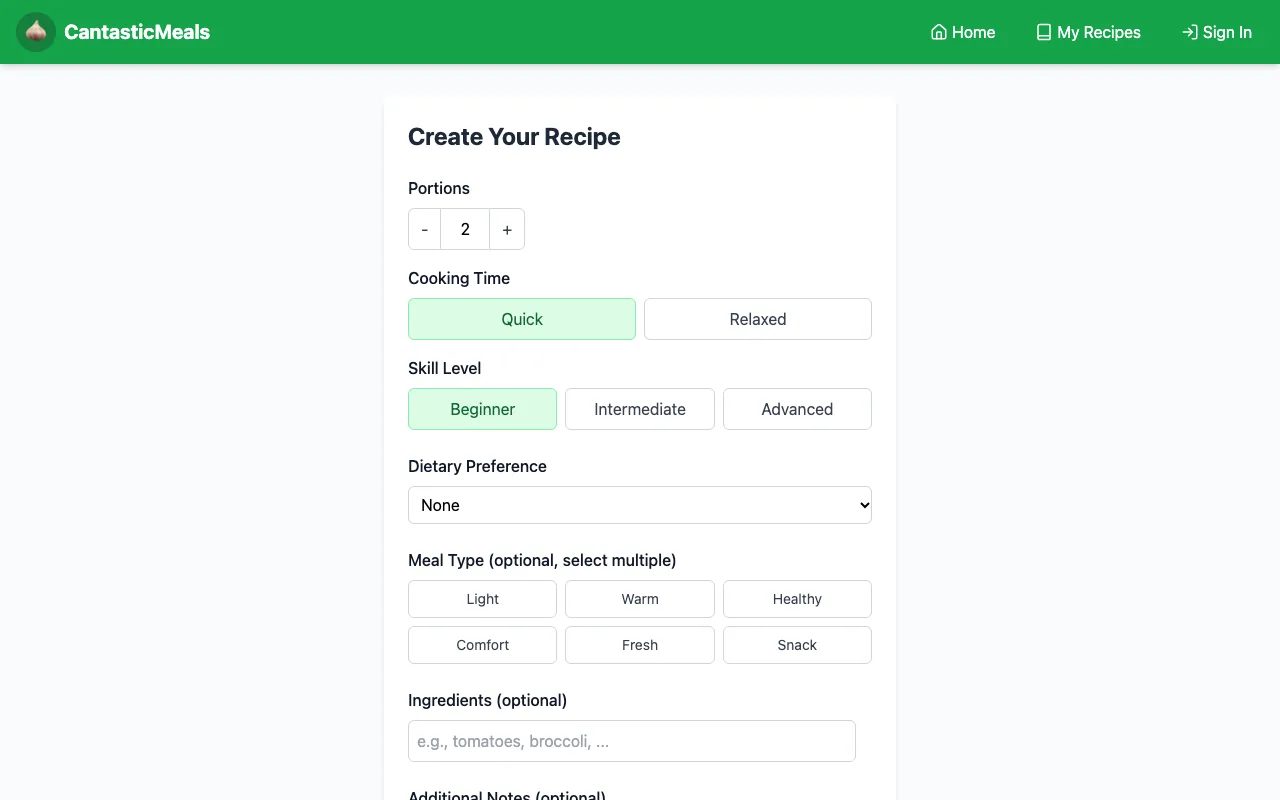The height and width of the screenshot is (800, 1280).
Task: Choose Intermediate skill level
Action: pos(640,409)
